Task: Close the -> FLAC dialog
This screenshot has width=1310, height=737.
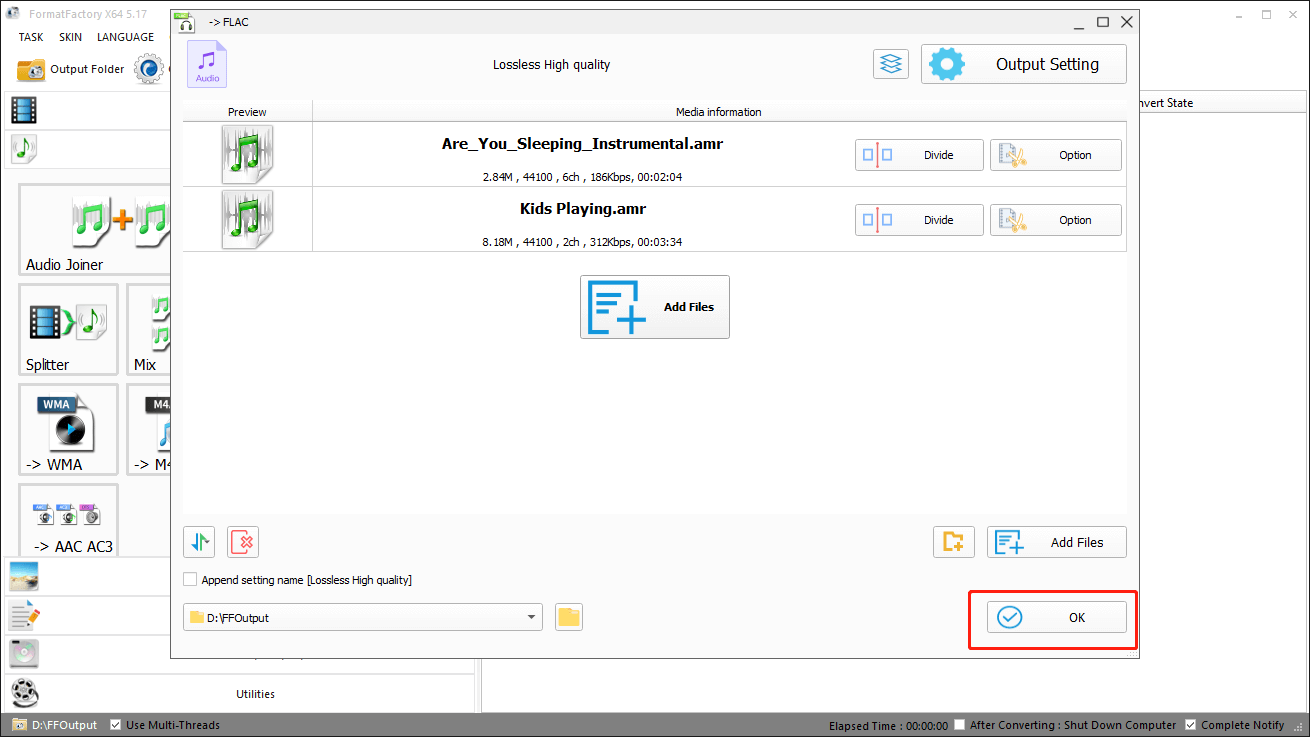Action: click(1127, 21)
